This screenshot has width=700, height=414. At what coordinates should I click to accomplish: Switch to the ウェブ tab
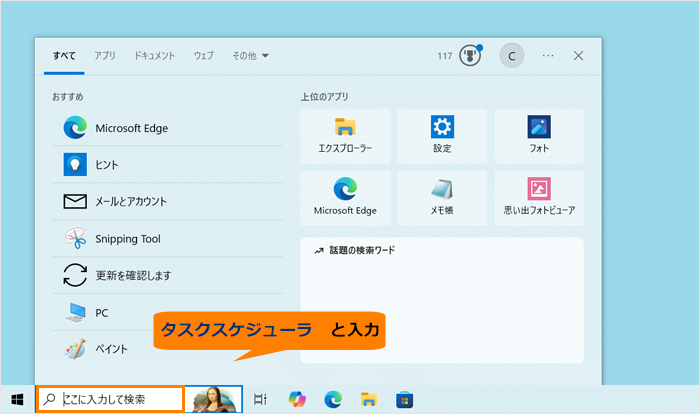[x=204, y=56]
